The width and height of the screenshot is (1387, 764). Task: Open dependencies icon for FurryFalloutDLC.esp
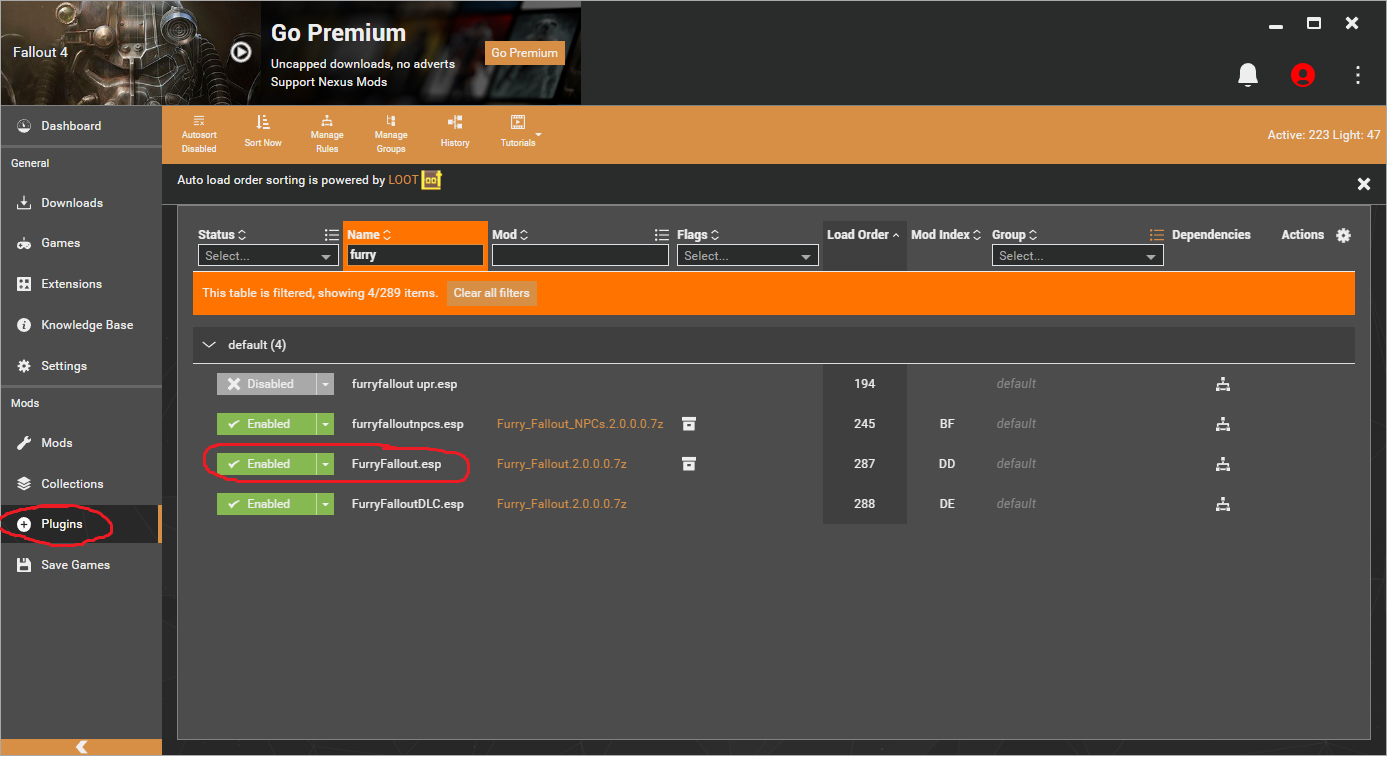1222,504
